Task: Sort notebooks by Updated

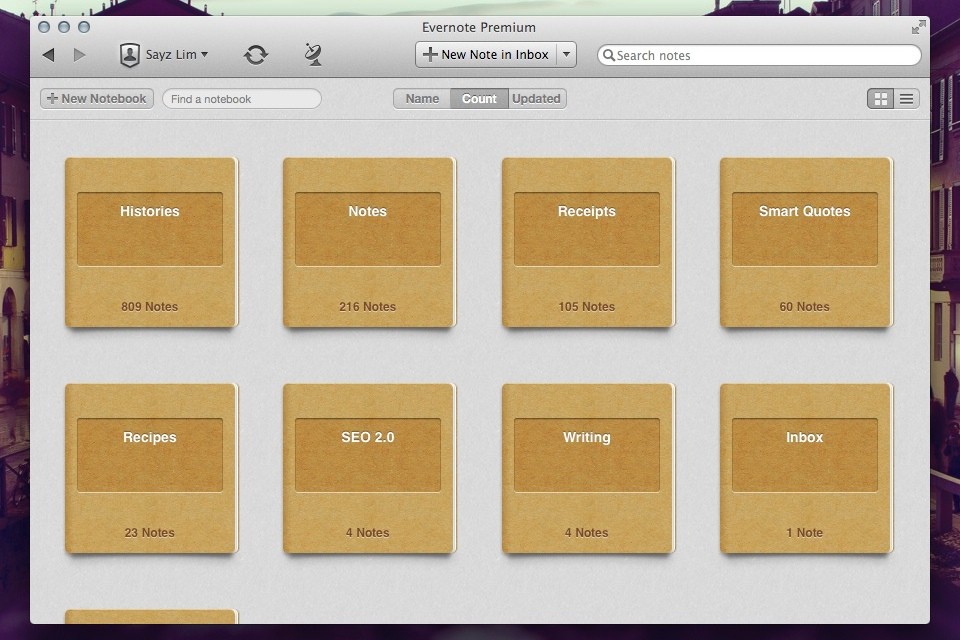Action: point(537,99)
